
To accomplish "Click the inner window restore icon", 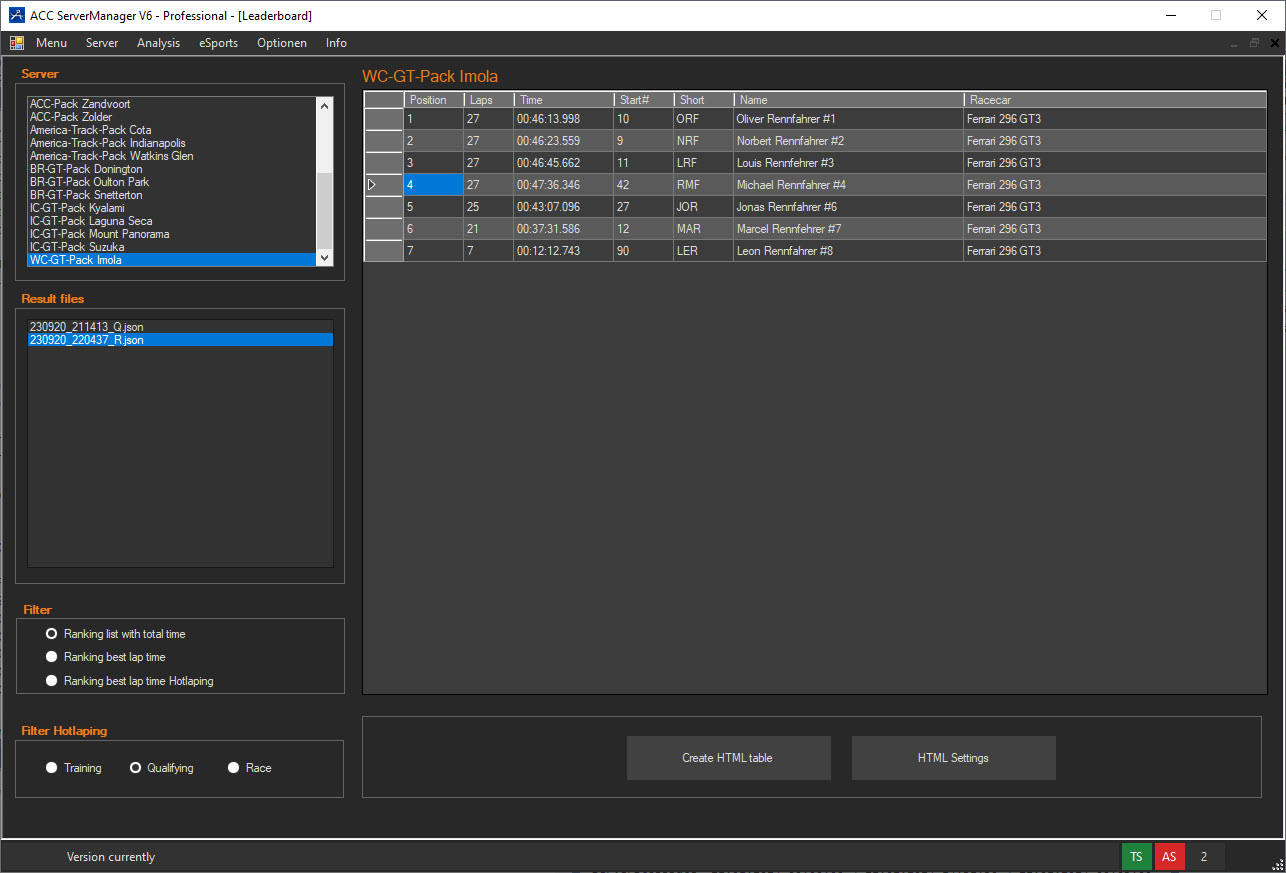I will coord(1254,43).
